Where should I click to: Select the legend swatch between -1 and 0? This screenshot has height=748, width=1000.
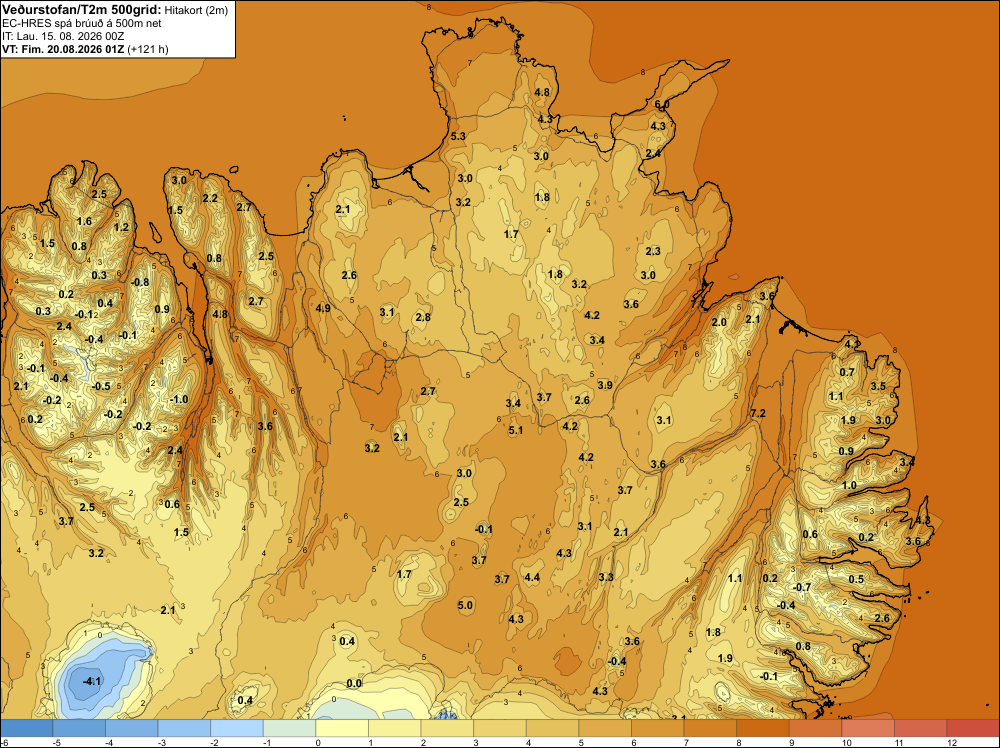click(x=290, y=728)
